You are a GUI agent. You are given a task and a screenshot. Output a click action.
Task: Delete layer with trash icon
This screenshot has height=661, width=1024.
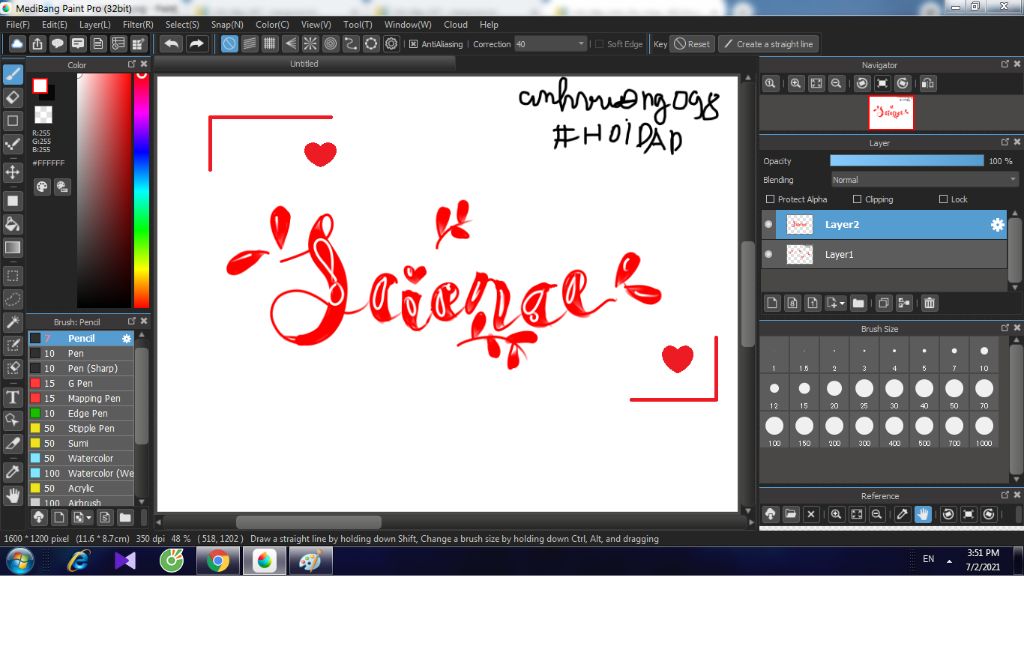click(x=929, y=303)
